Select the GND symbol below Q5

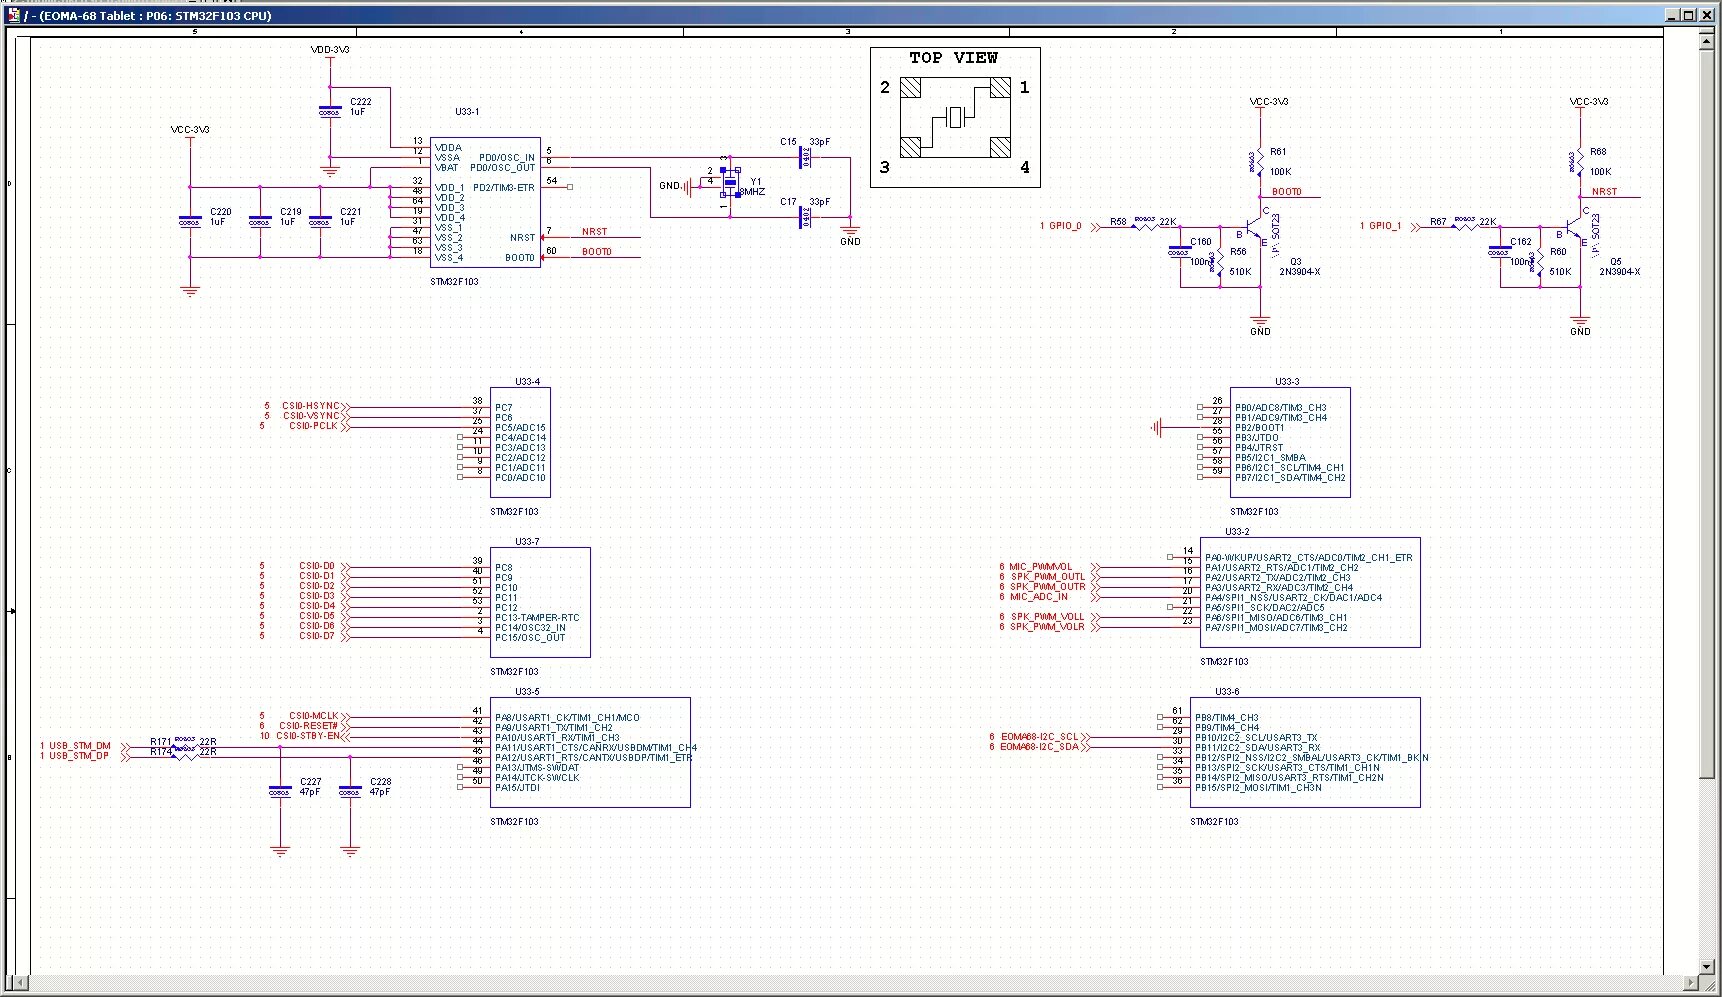(x=1580, y=323)
